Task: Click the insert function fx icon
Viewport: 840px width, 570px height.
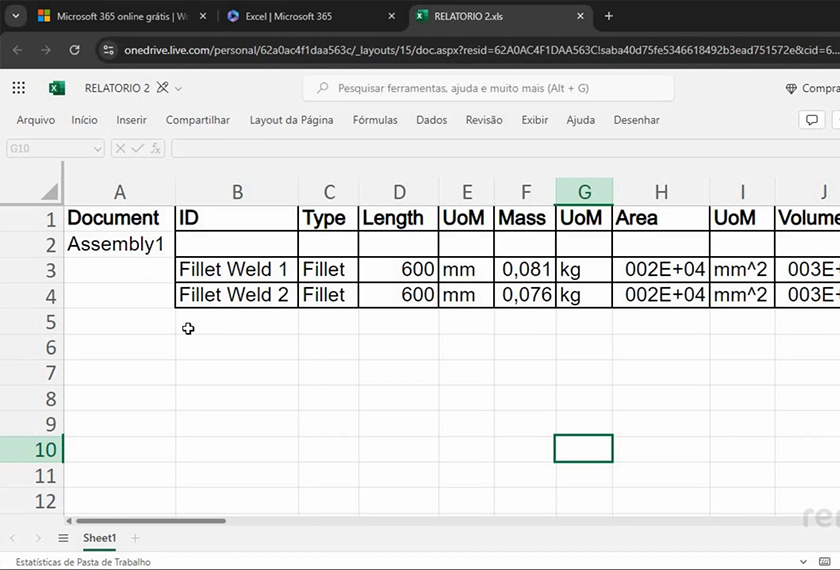Action: [156, 148]
